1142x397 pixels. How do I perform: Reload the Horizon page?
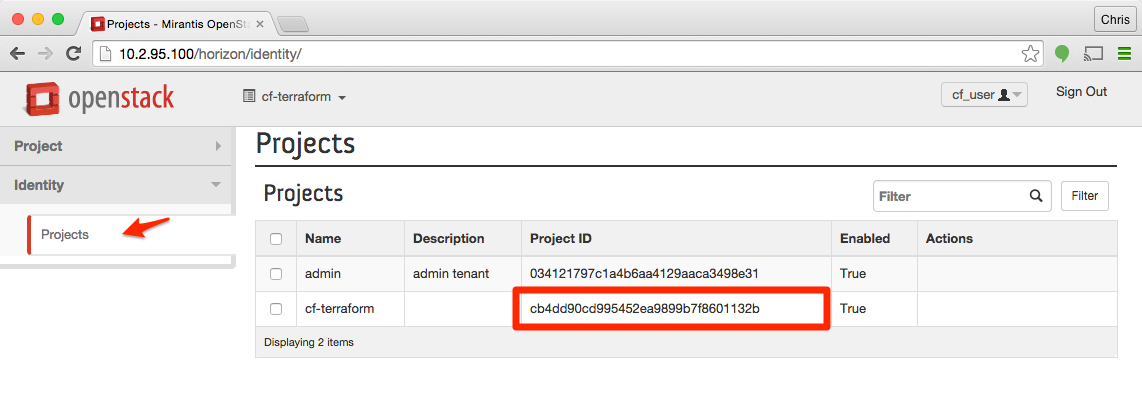click(x=74, y=53)
